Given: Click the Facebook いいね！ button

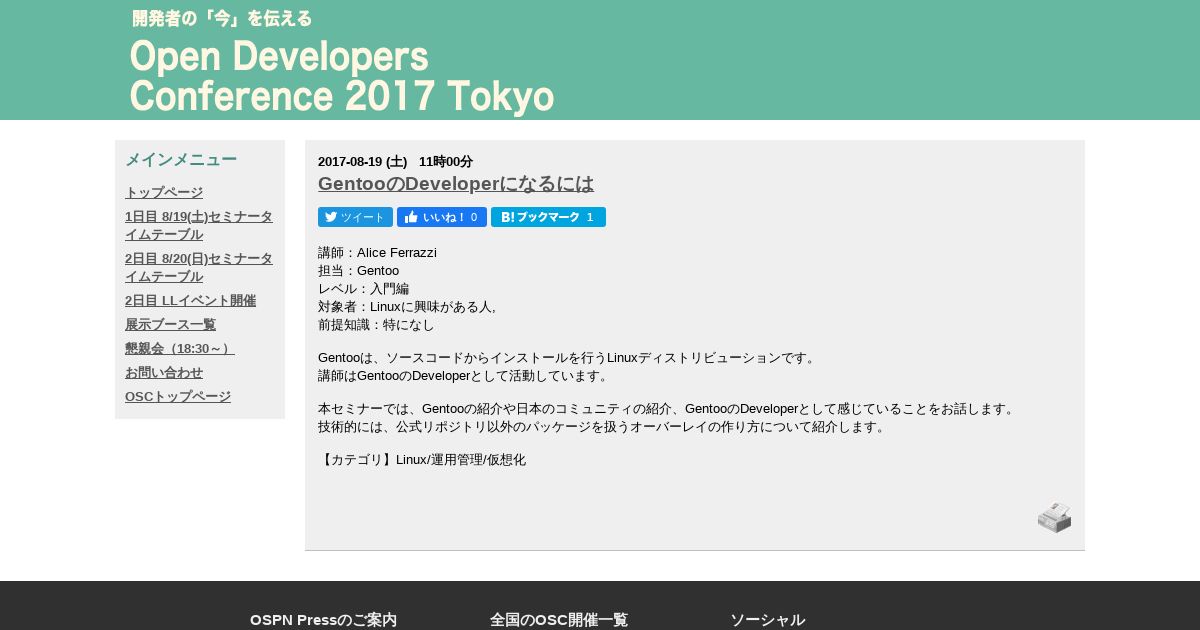Looking at the screenshot, I should pyautogui.click(x=442, y=217).
